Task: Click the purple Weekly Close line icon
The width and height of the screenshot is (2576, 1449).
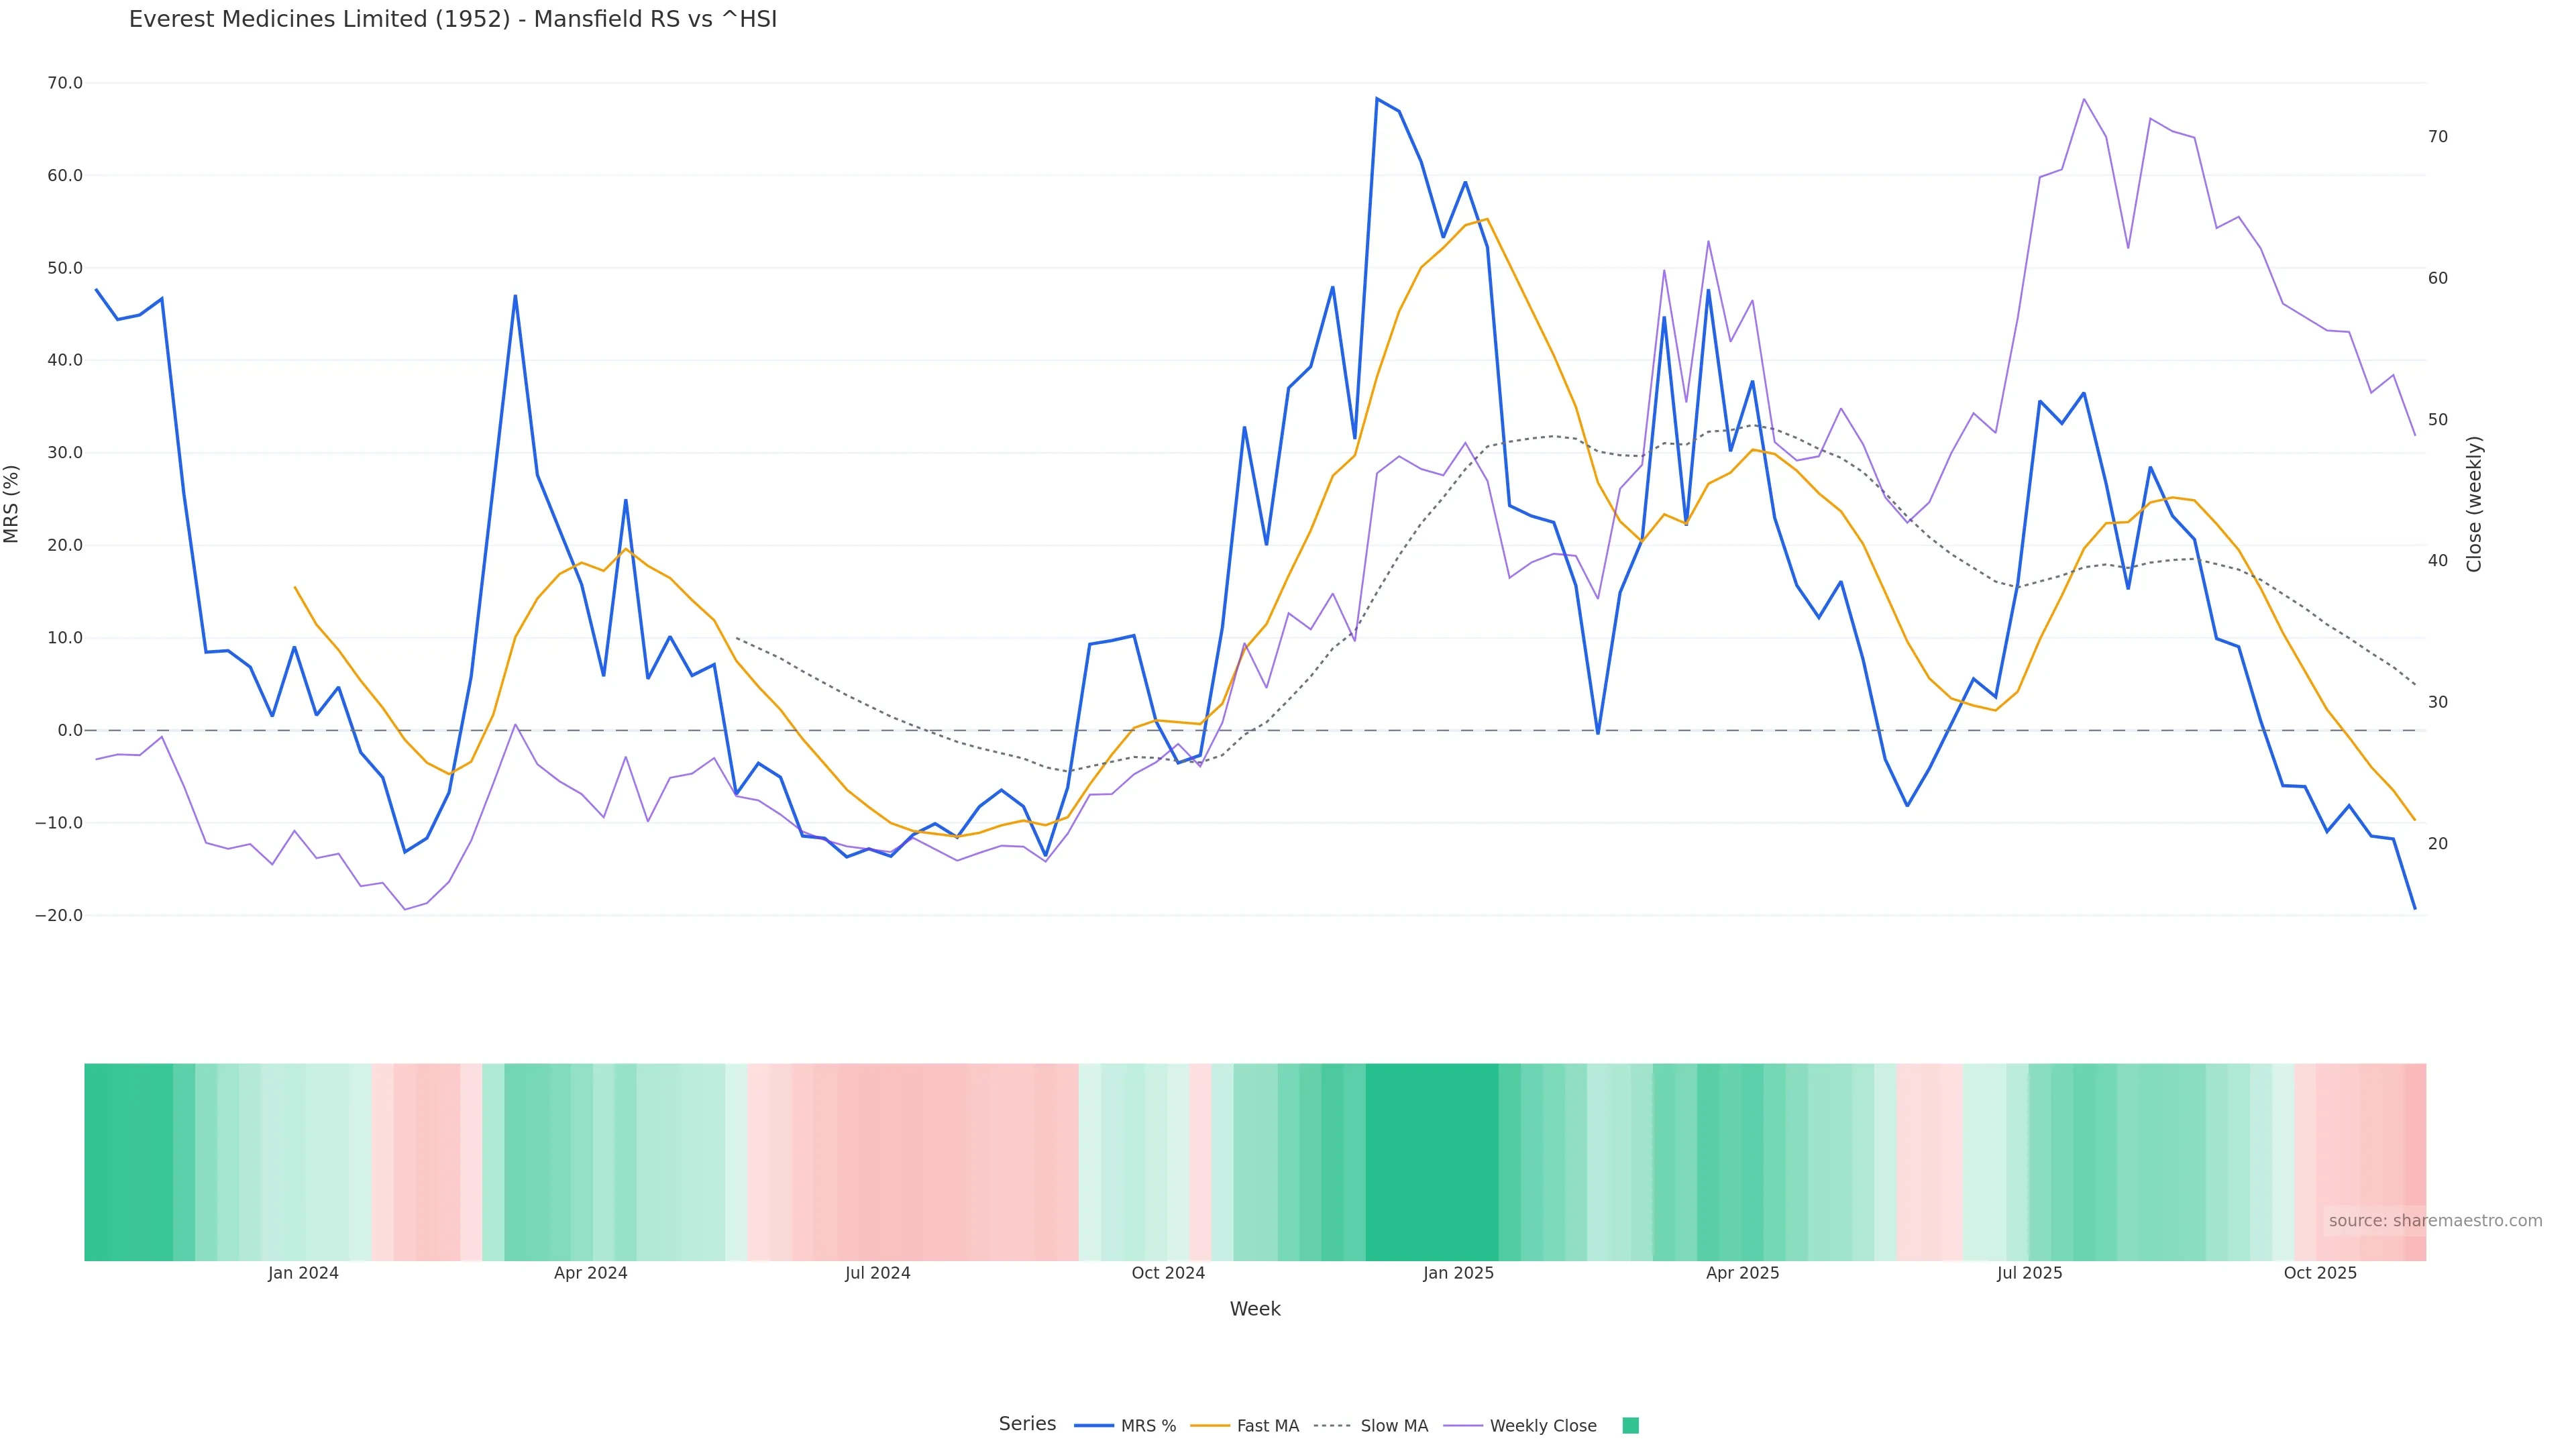Action: tap(1463, 1426)
